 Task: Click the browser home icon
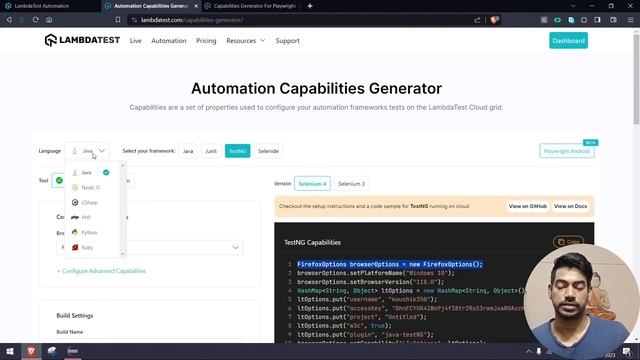click(x=49, y=20)
